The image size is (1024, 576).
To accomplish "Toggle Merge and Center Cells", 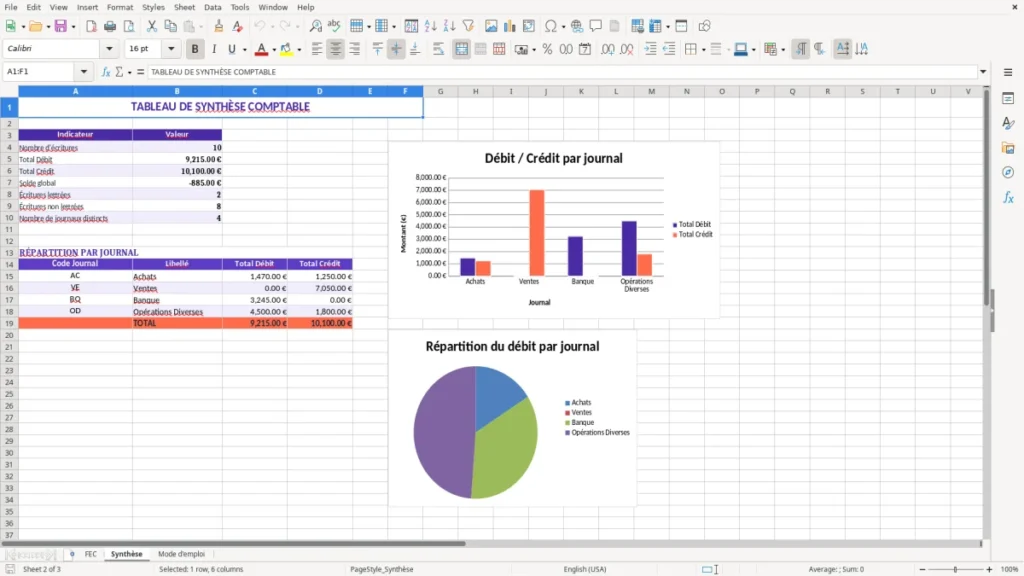I will click(x=462, y=49).
